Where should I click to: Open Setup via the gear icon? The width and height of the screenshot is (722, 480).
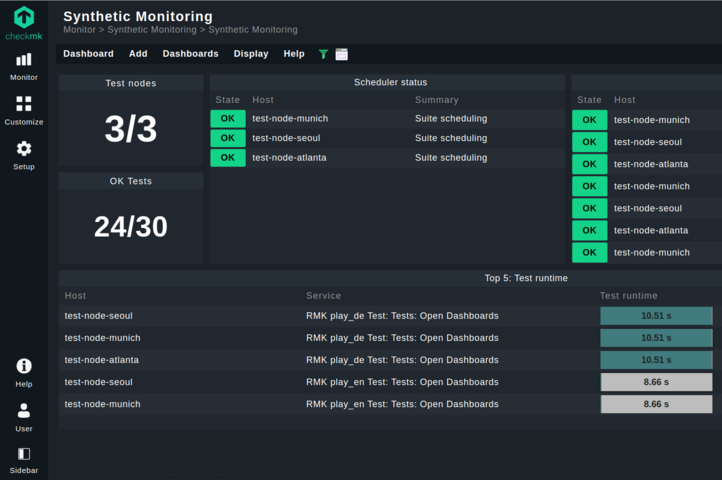(x=24, y=150)
